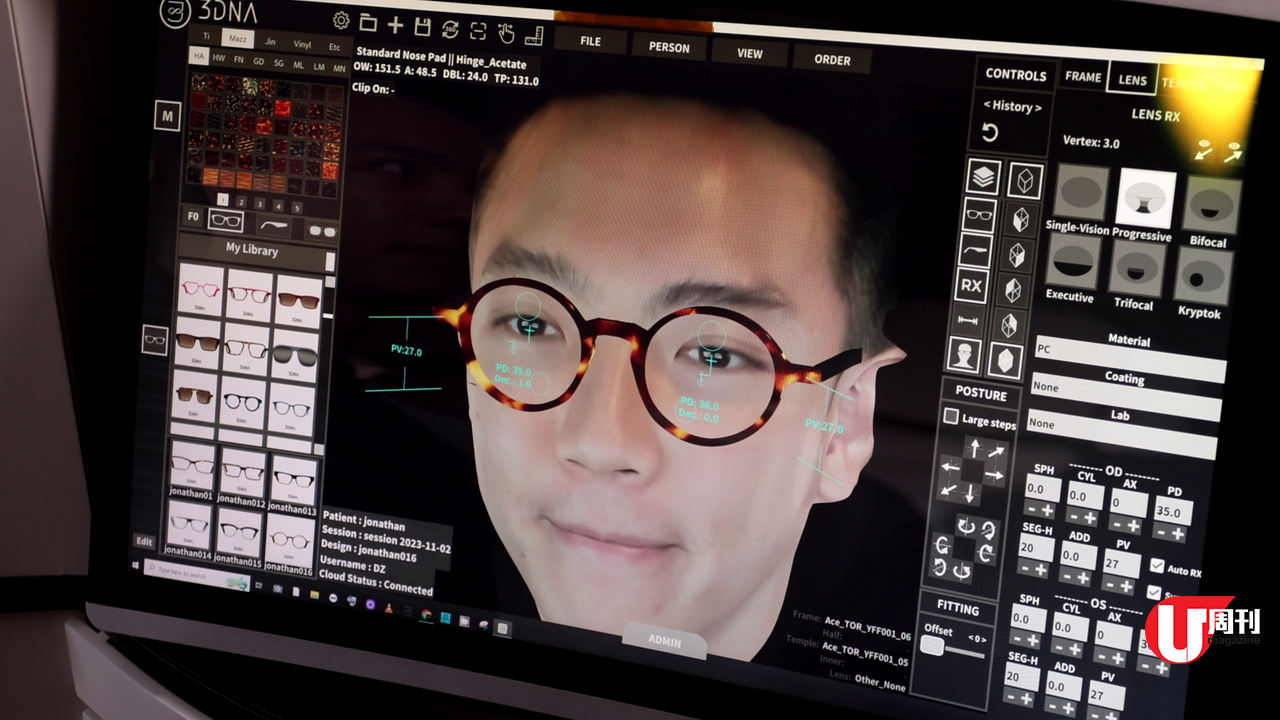Switch to the Vinyl material tab
This screenshot has width=1280, height=720.
click(301, 44)
